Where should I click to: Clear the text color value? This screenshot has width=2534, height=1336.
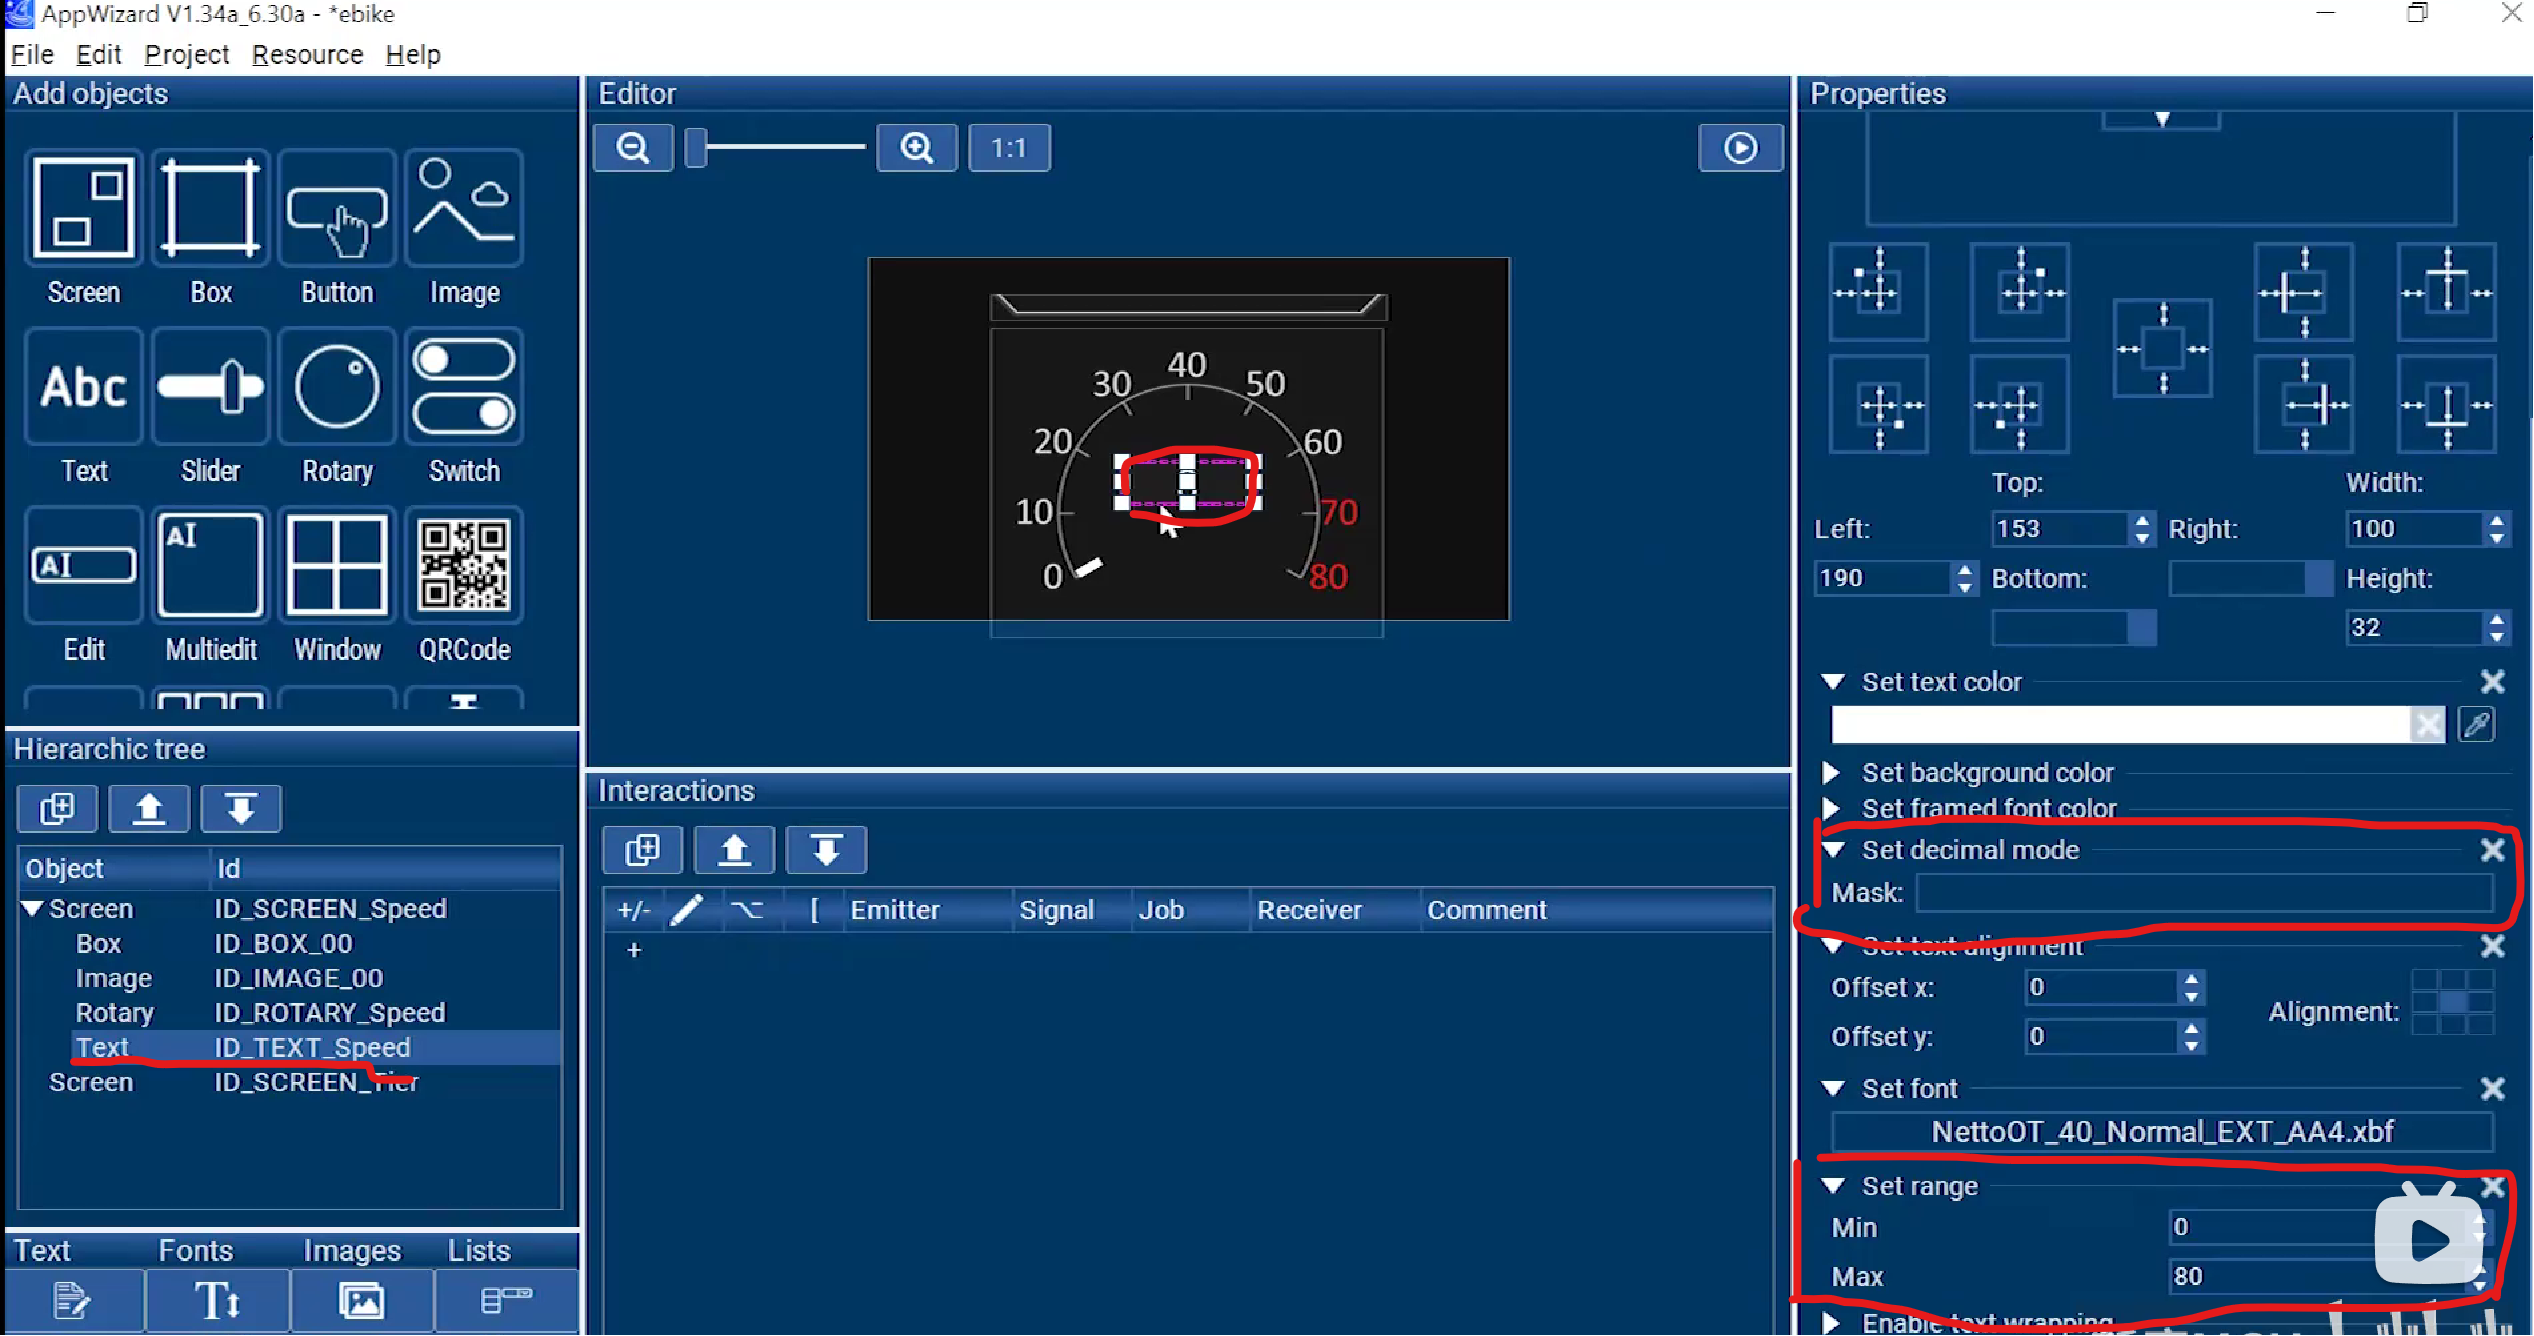pos(2427,724)
